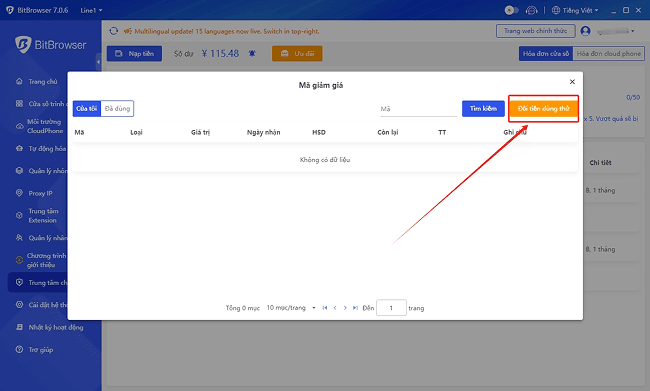Click the Tìm kiếm button

click(483, 109)
